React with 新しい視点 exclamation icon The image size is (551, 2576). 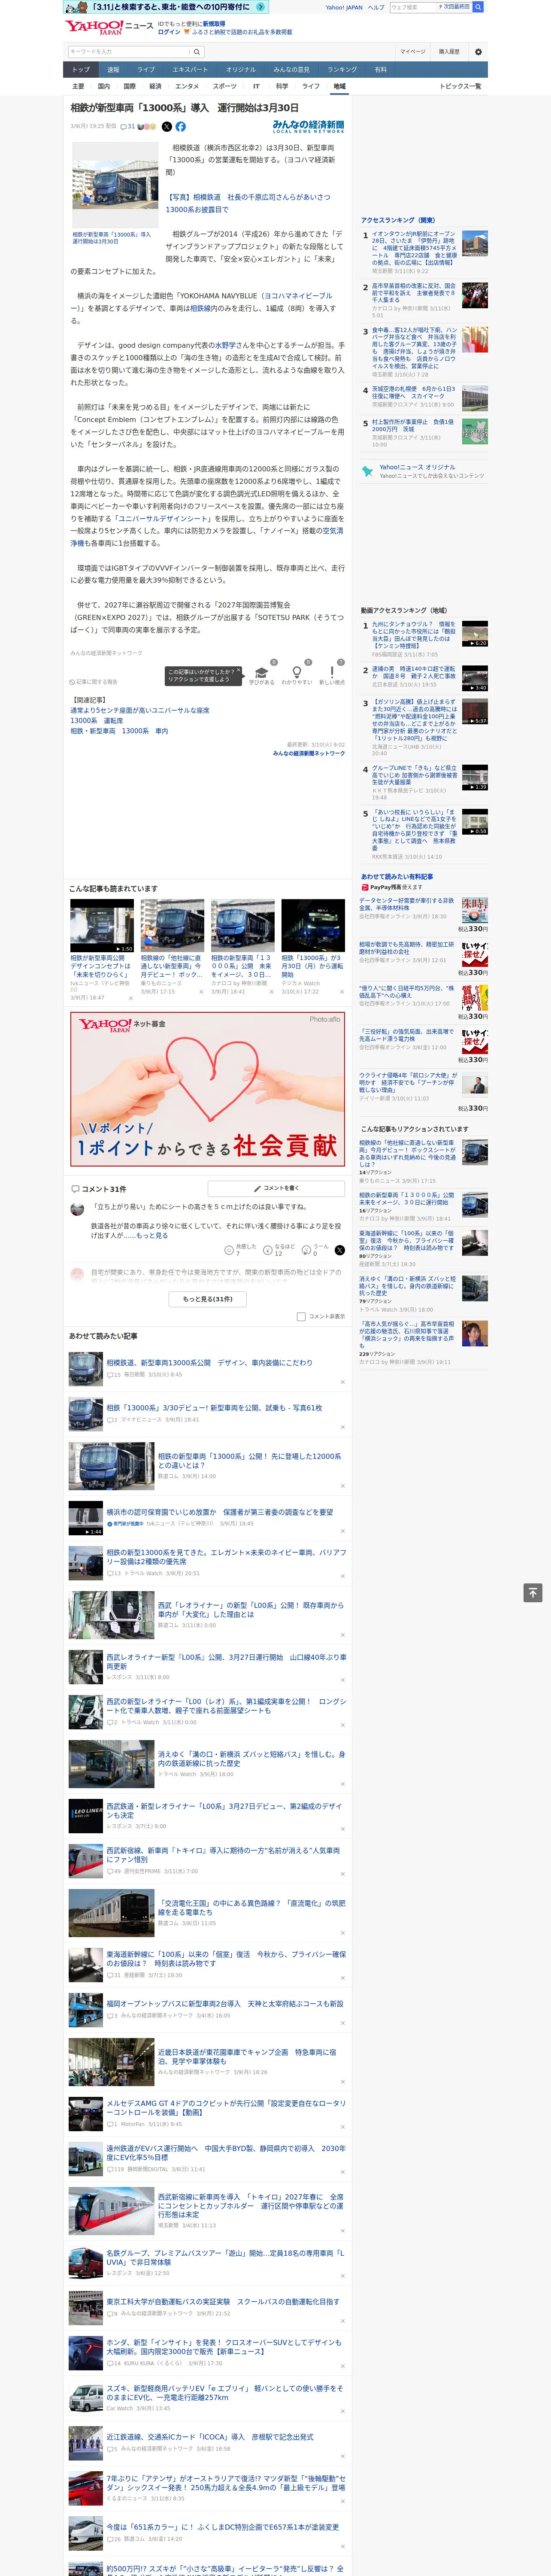click(x=332, y=674)
